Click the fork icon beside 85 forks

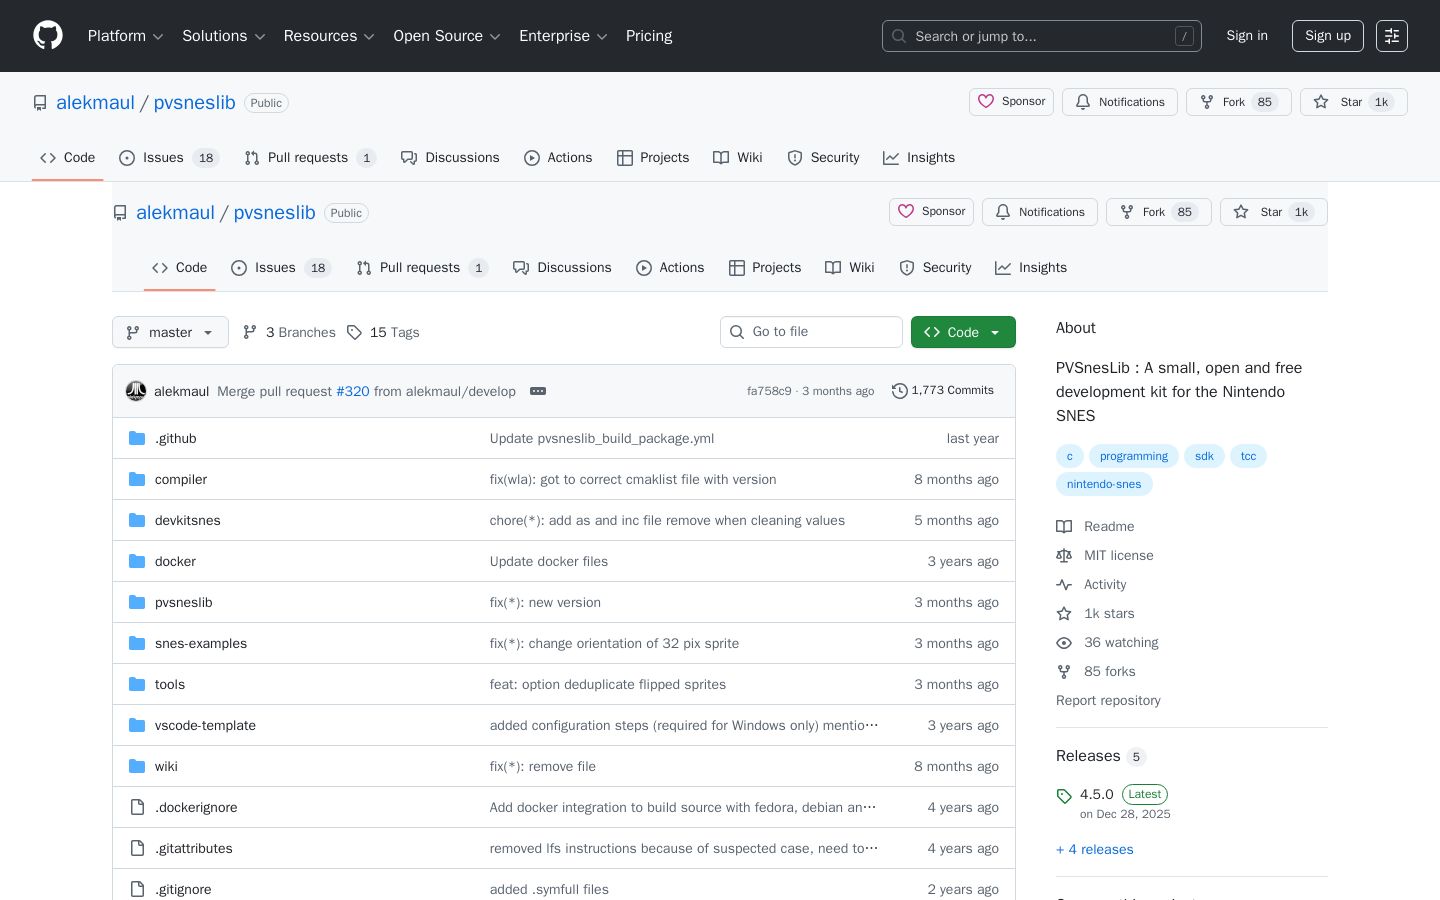[x=1064, y=672]
